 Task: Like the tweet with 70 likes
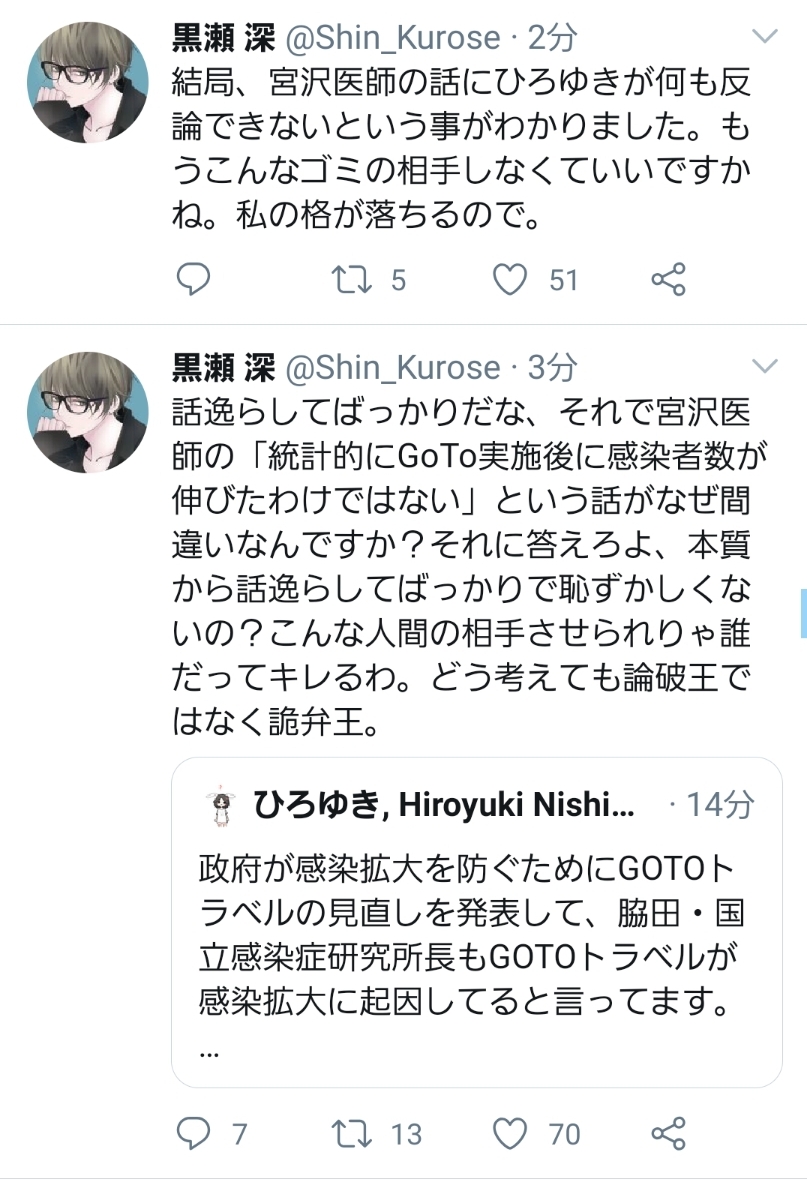pyautogui.click(x=510, y=1133)
